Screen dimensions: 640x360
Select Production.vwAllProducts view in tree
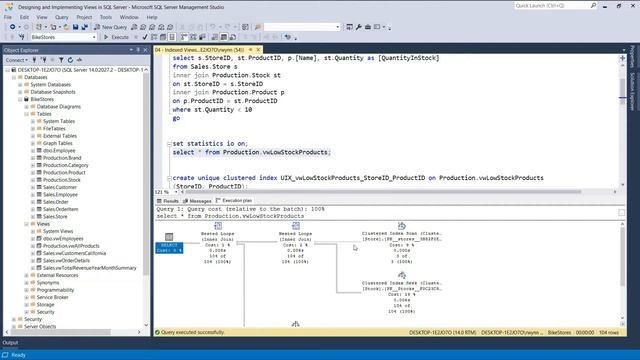71,246
